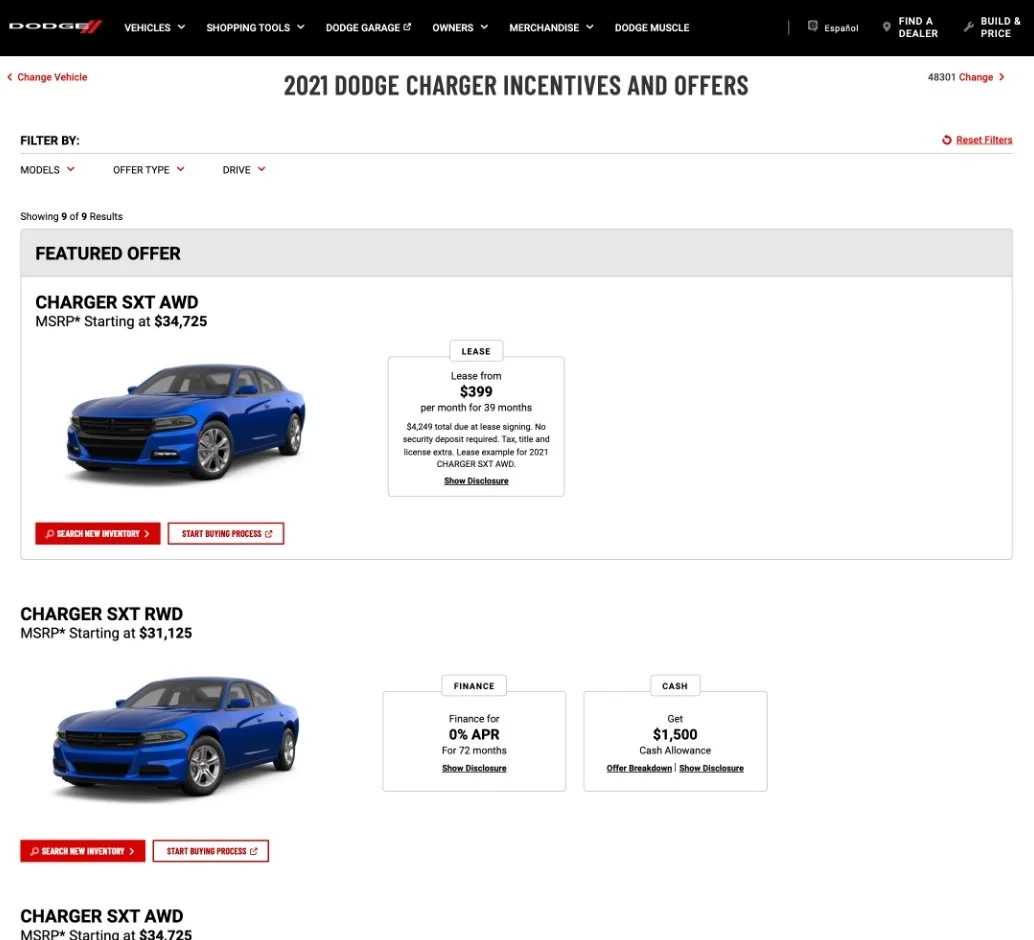Search New Inventory for featured Charger SXT AWD
The image size is (1034, 940).
[98, 534]
